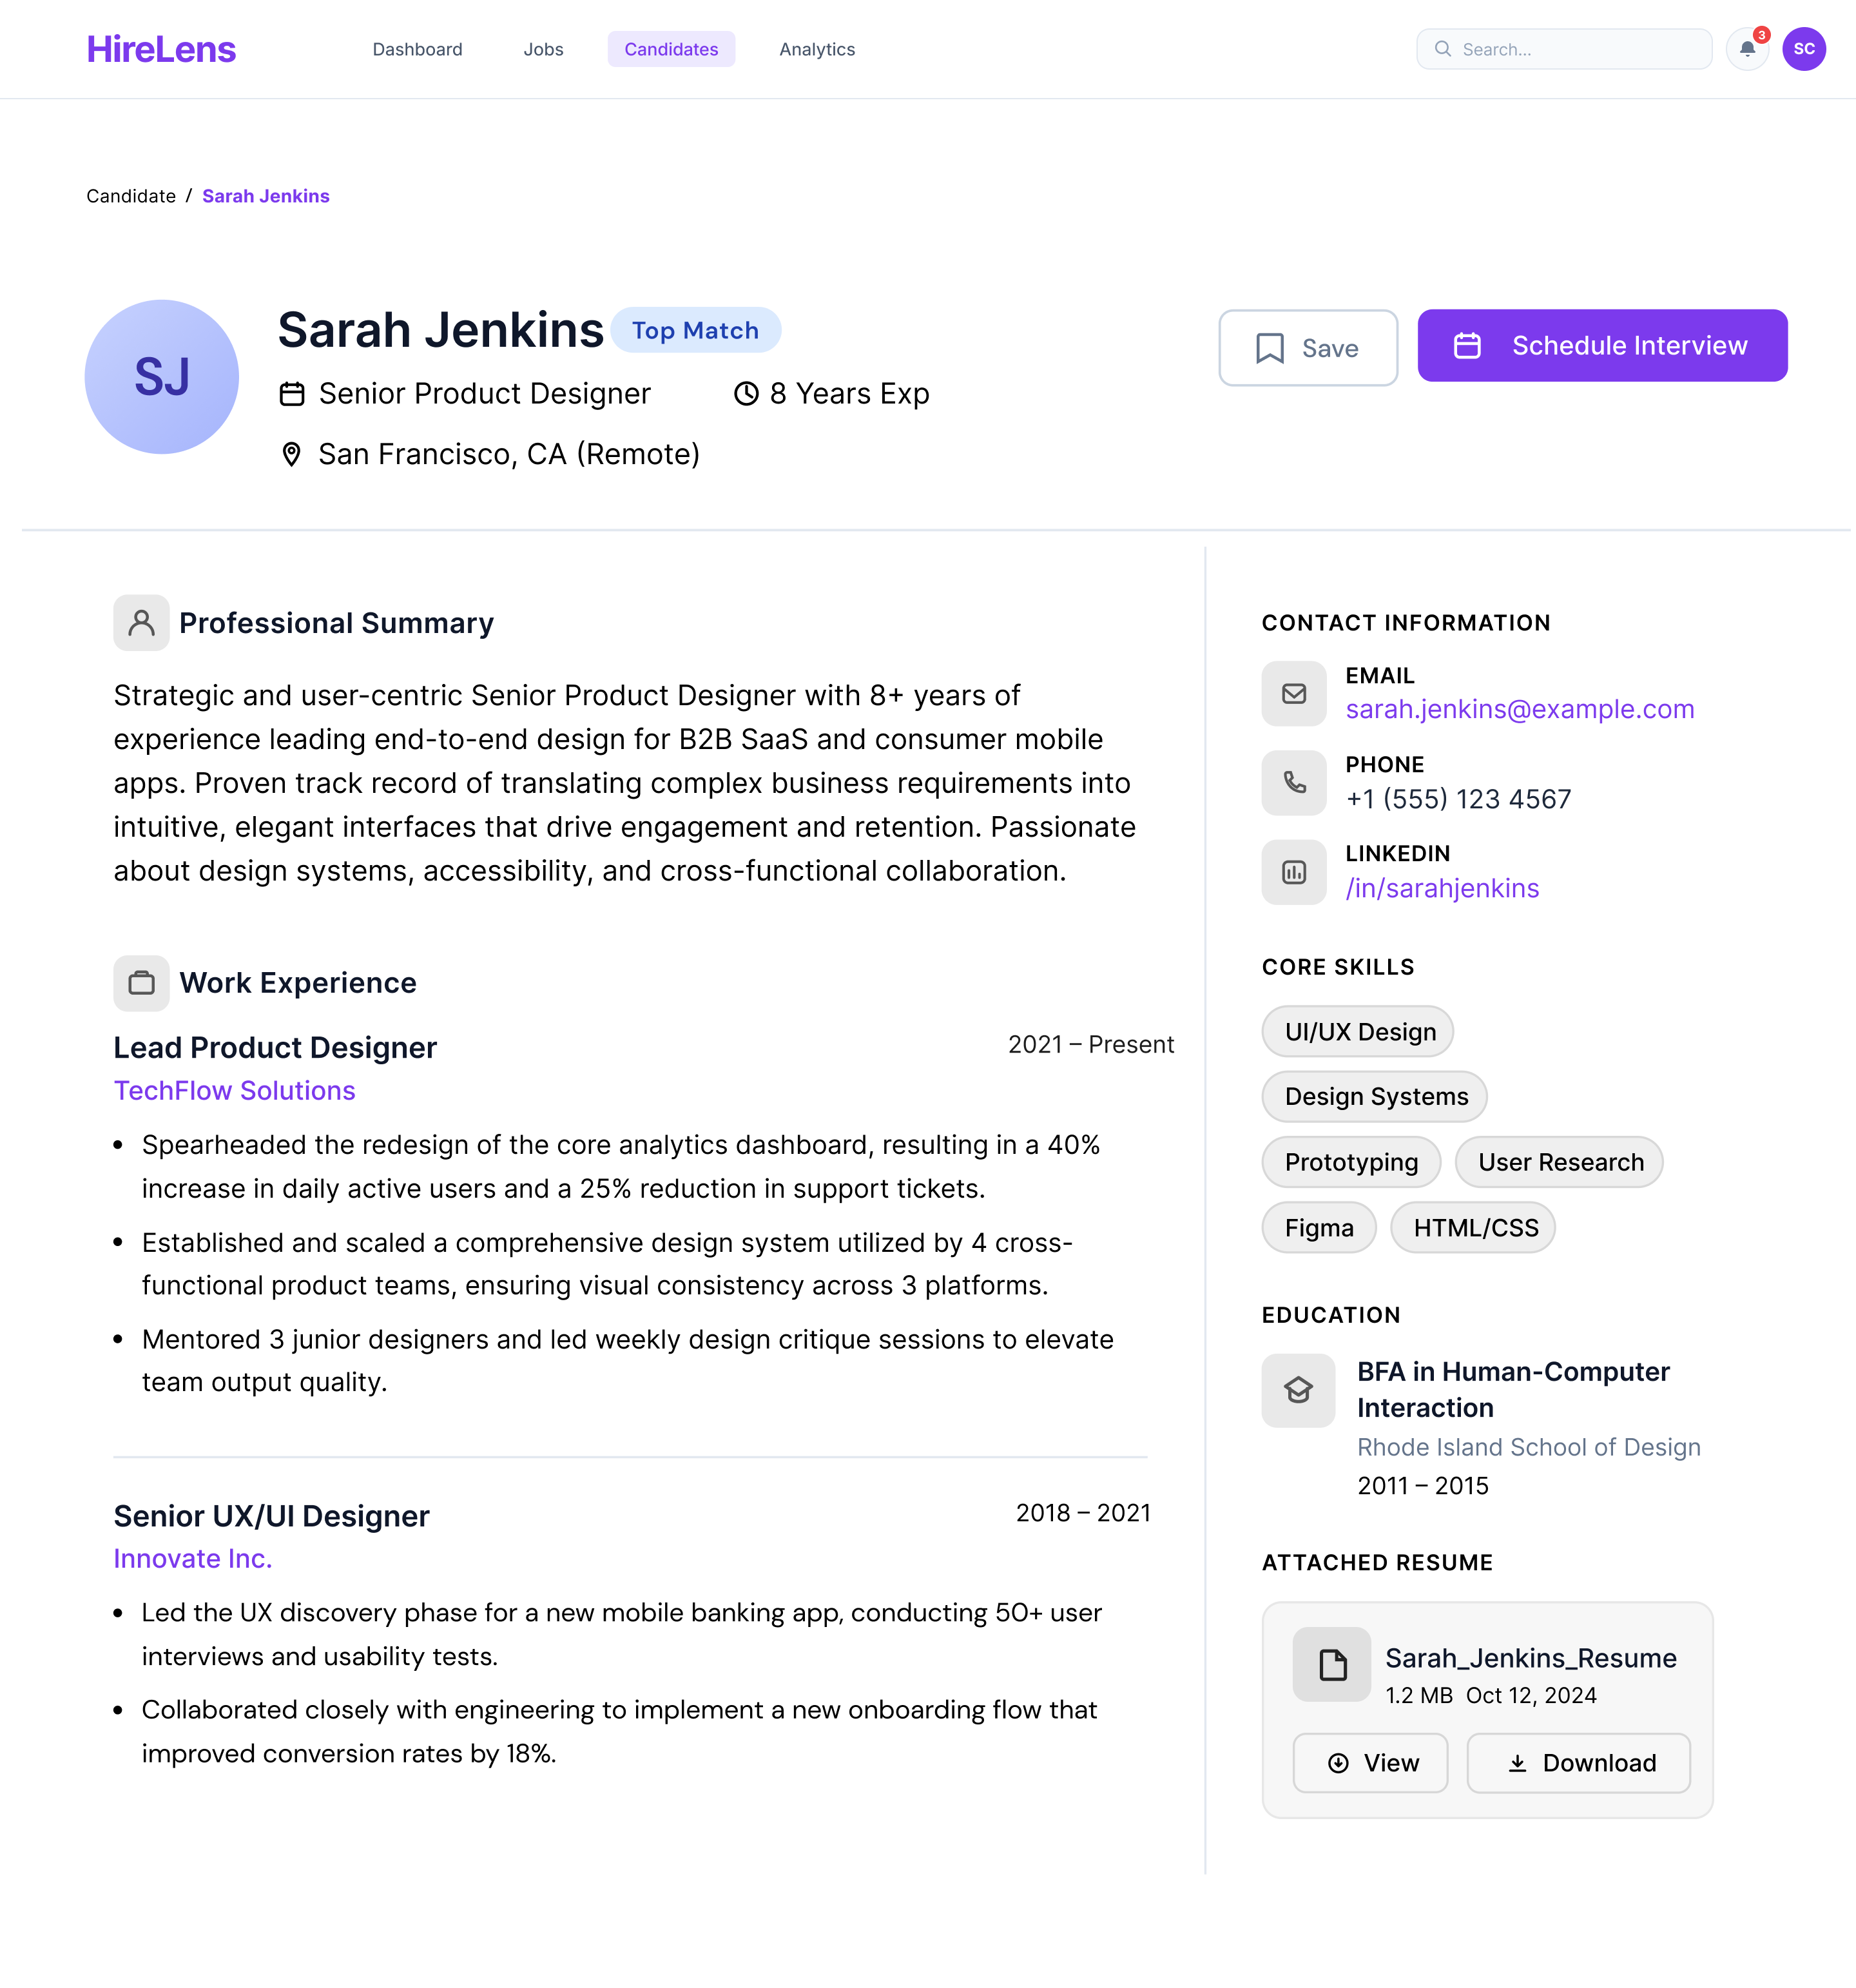1856x1988 pixels.
Task: Click the Work Experience briefcase icon
Action: (x=141, y=983)
